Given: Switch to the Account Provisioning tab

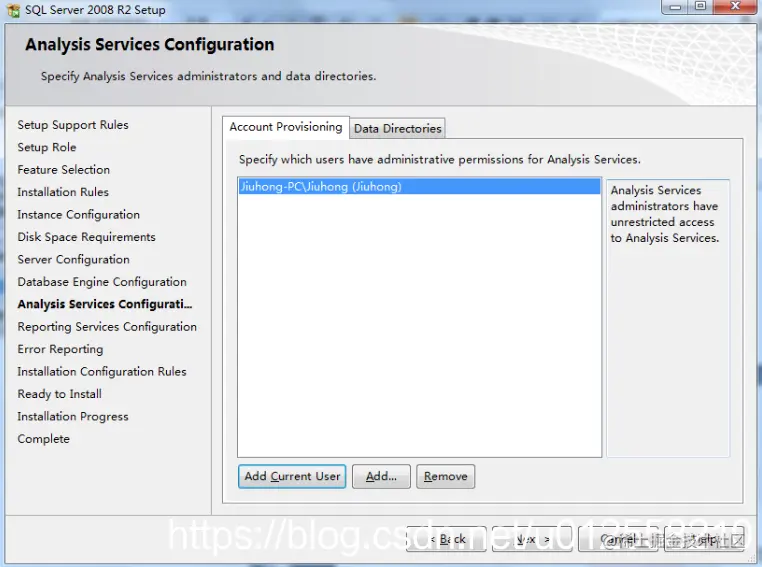Looking at the screenshot, I should [286, 127].
